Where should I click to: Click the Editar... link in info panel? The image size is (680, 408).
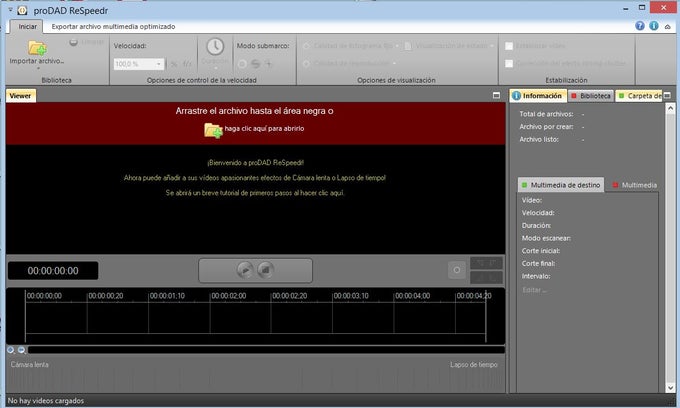[x=534, y=290]
